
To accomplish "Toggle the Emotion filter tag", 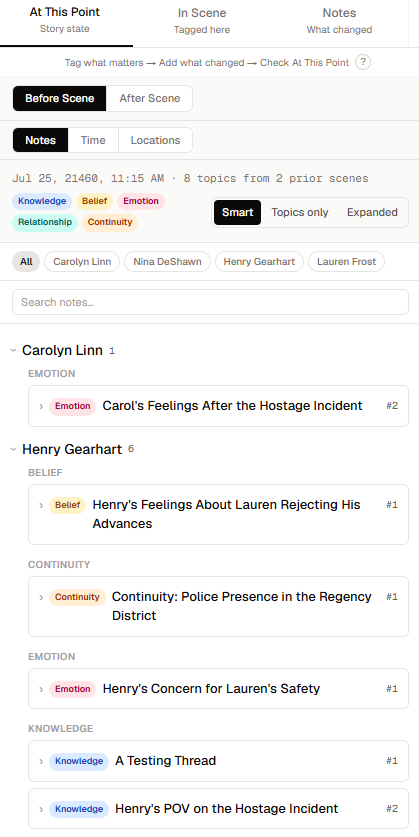I will coord(141,201).
